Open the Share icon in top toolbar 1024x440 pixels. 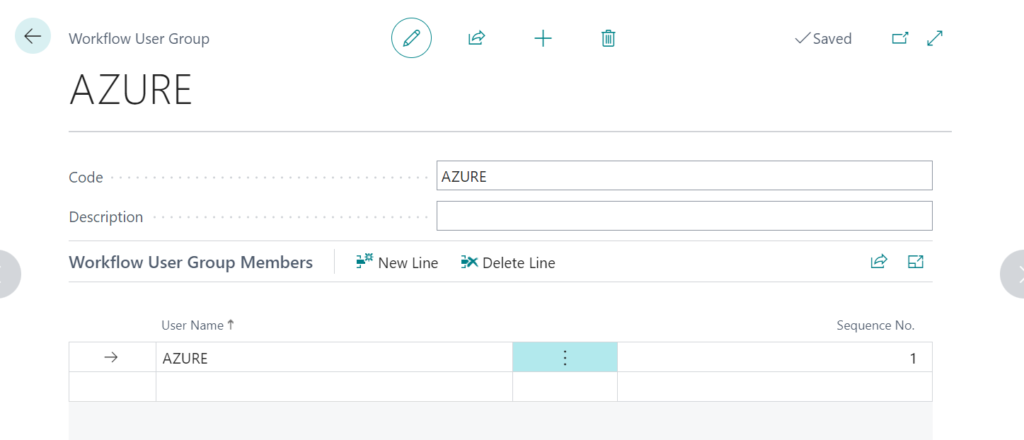477,39
